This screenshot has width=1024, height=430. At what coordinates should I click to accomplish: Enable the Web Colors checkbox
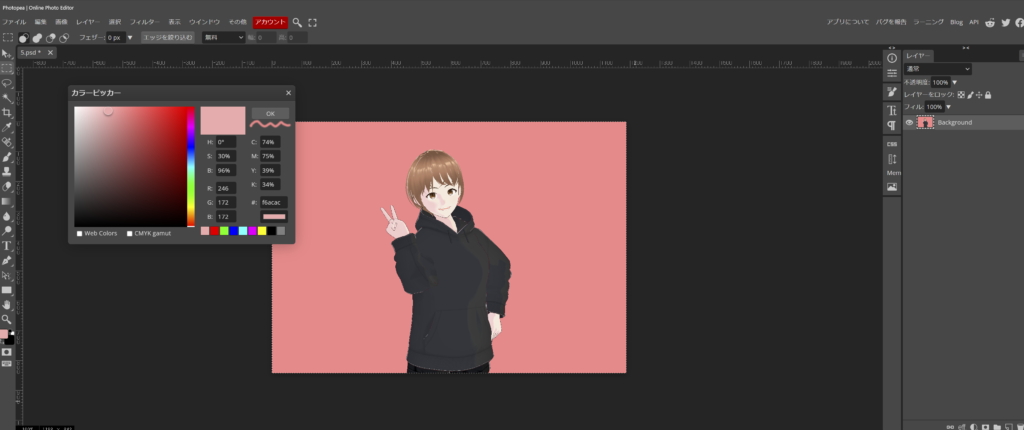pyautogui.click(x=79, y=233)
